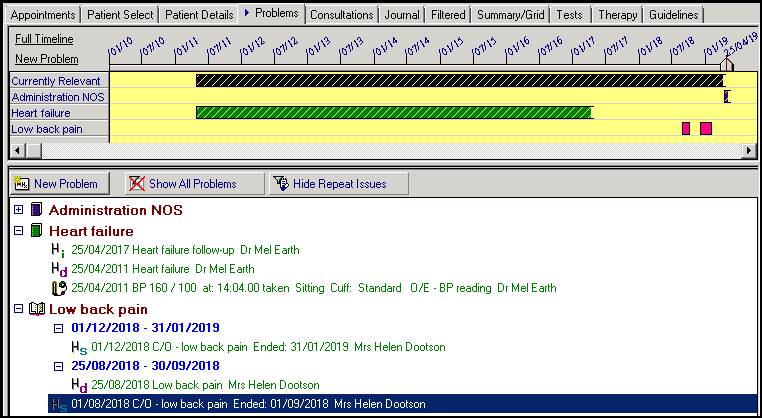Click the 25/04/2011 Heart failure diagnosis icon

58,270
